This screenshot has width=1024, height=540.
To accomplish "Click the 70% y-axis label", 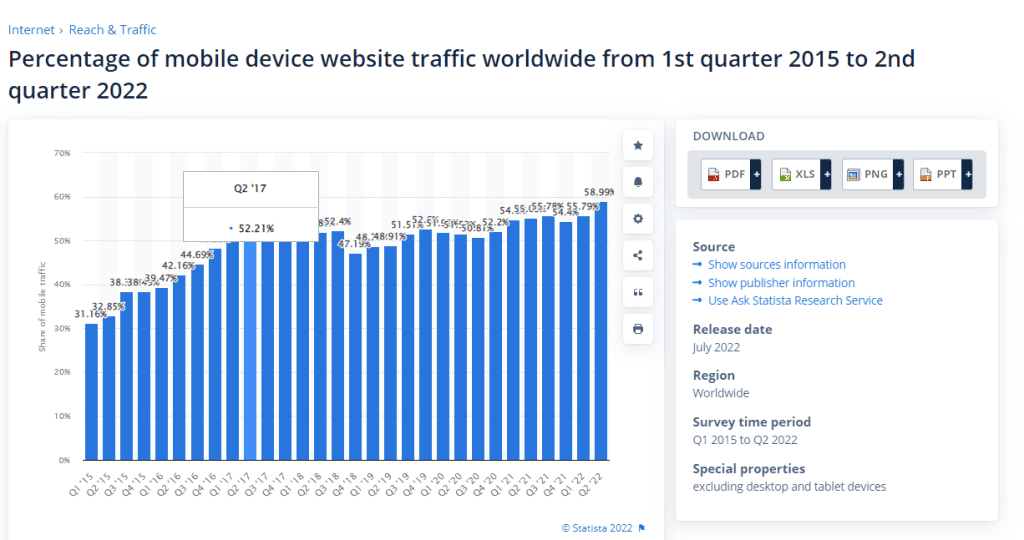I will pos(62,153).
